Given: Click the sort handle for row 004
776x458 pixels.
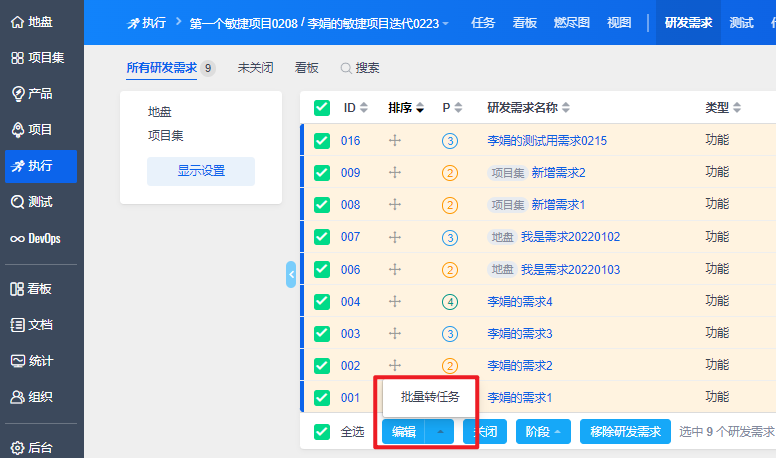Looking at the screenshot, I should click(394, 302).
